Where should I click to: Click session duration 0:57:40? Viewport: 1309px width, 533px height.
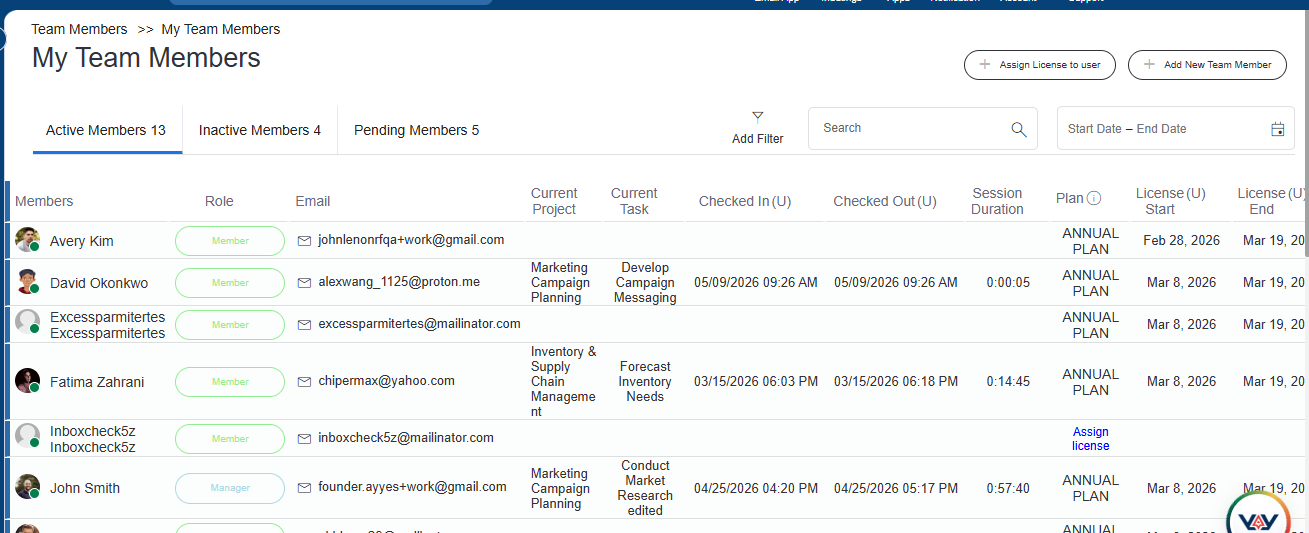click(x=1008, y=489)
